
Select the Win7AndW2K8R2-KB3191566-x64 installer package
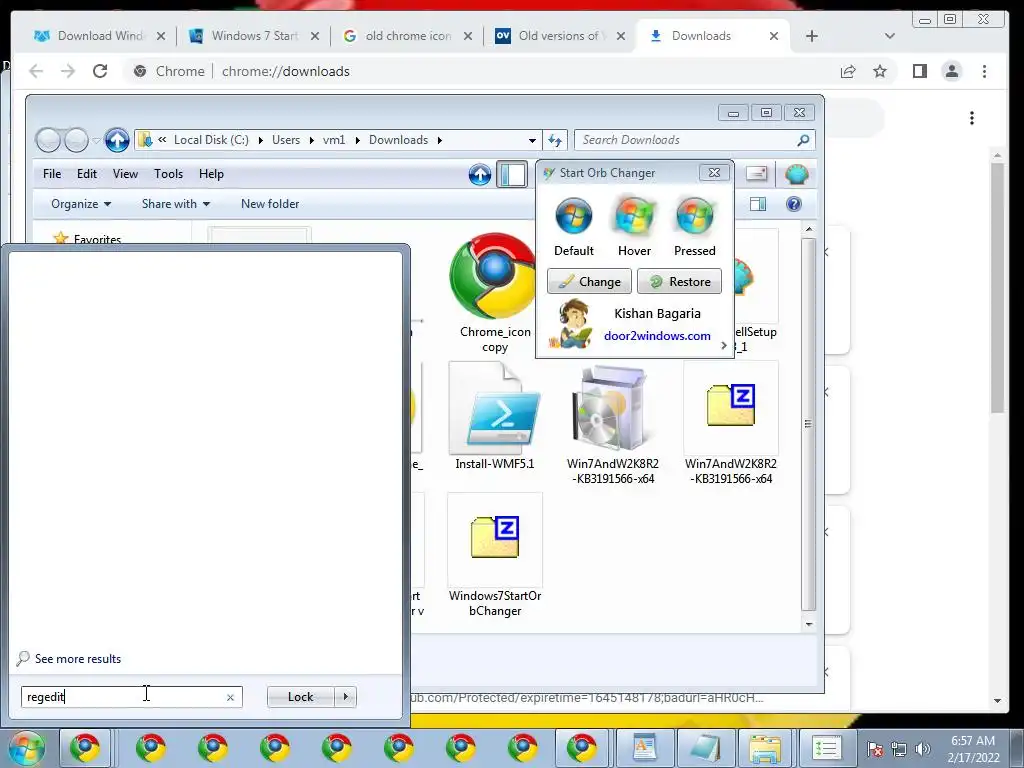613,424
